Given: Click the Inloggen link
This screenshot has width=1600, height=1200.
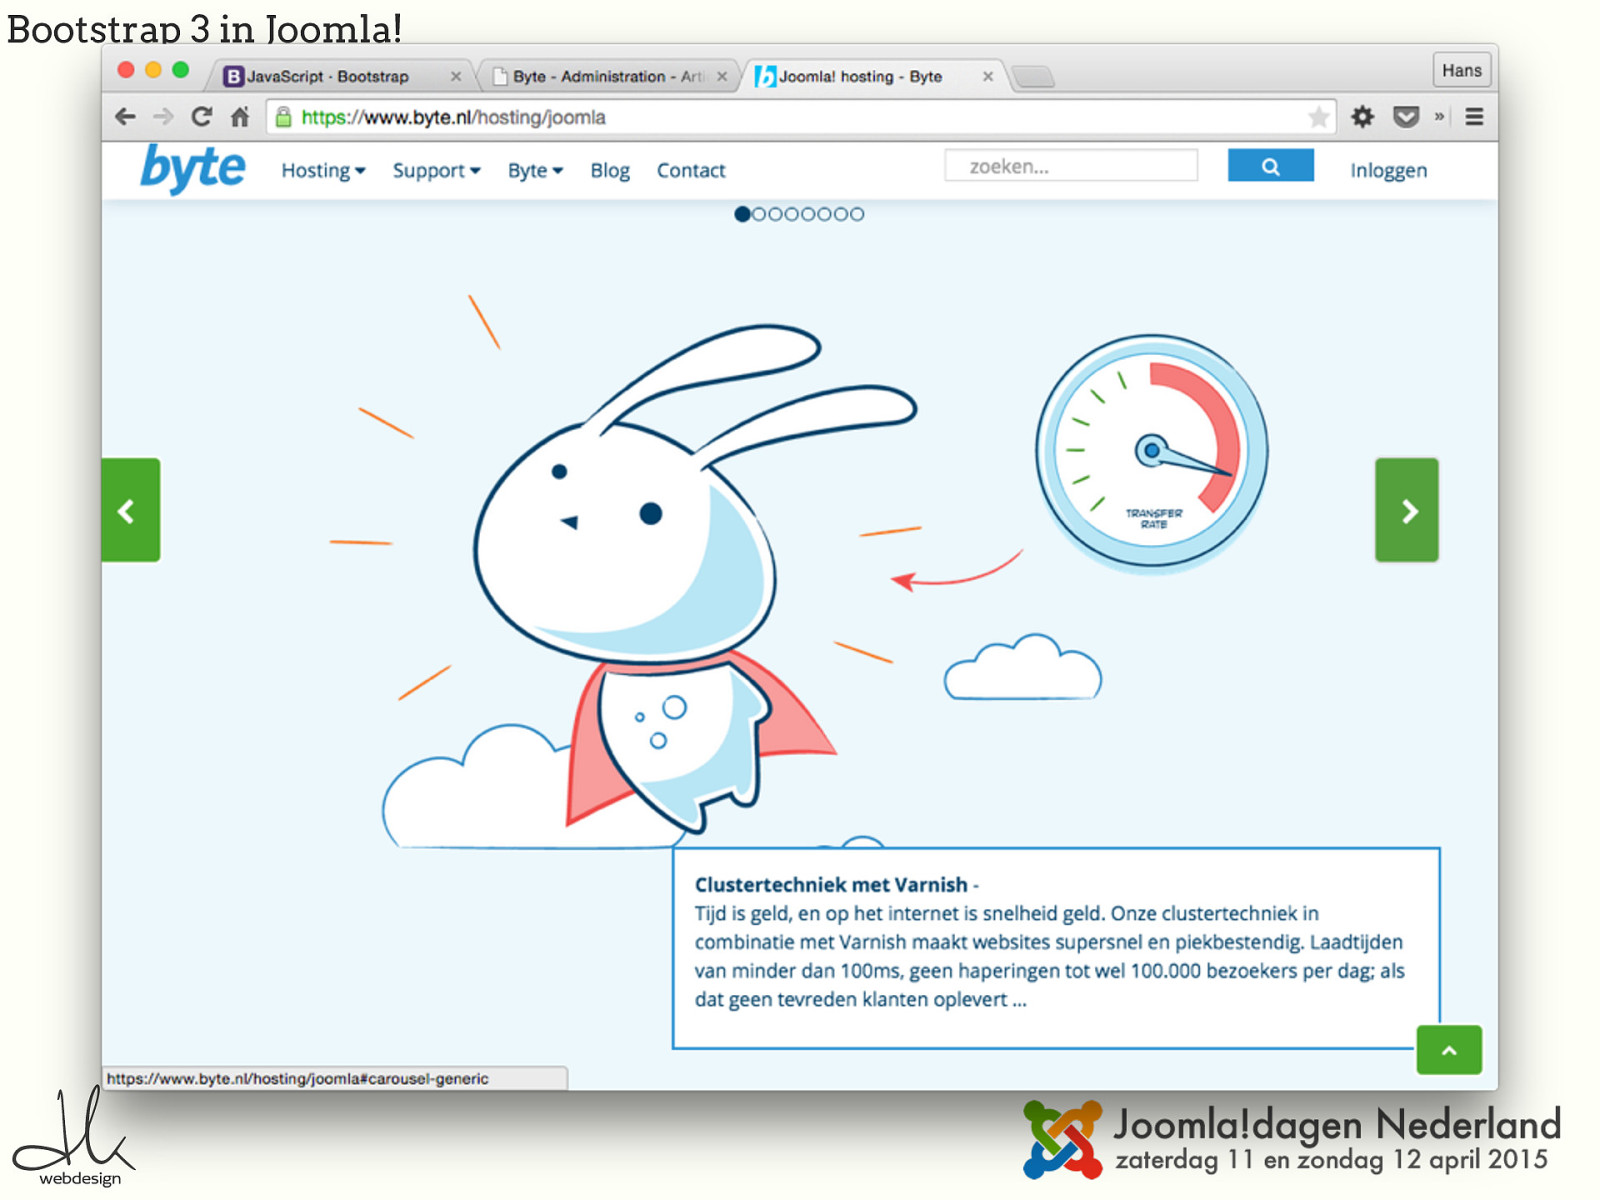Looking at the screenshot, I should pos(1388,171).
